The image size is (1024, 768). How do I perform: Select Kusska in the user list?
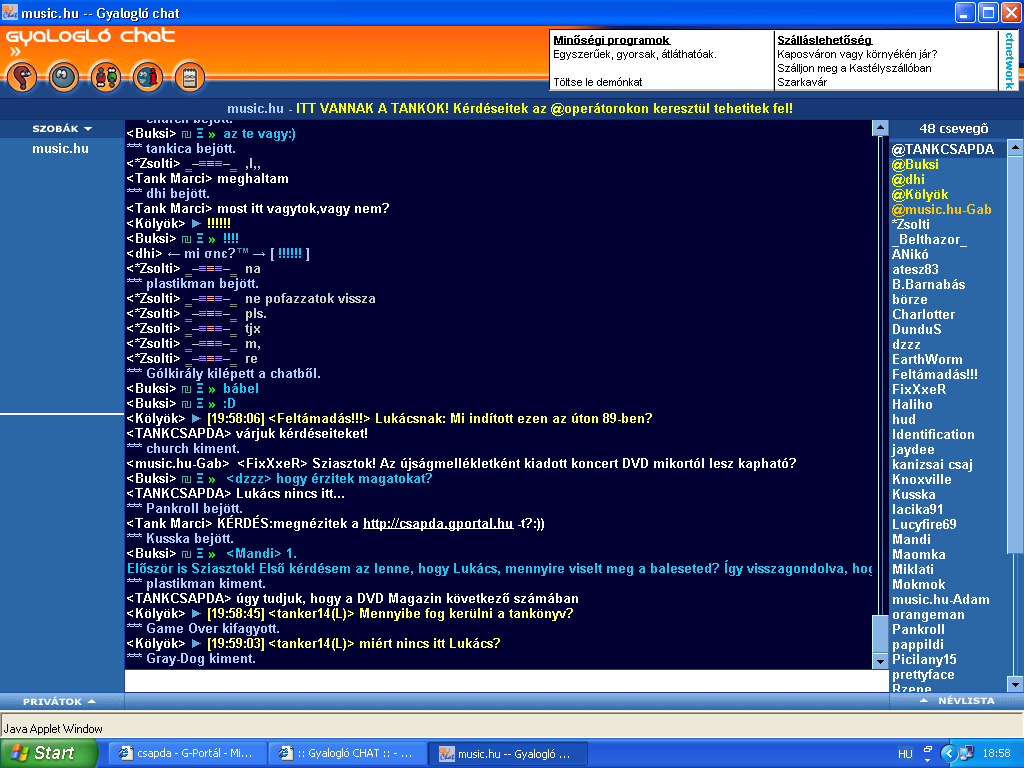(913, 495)
